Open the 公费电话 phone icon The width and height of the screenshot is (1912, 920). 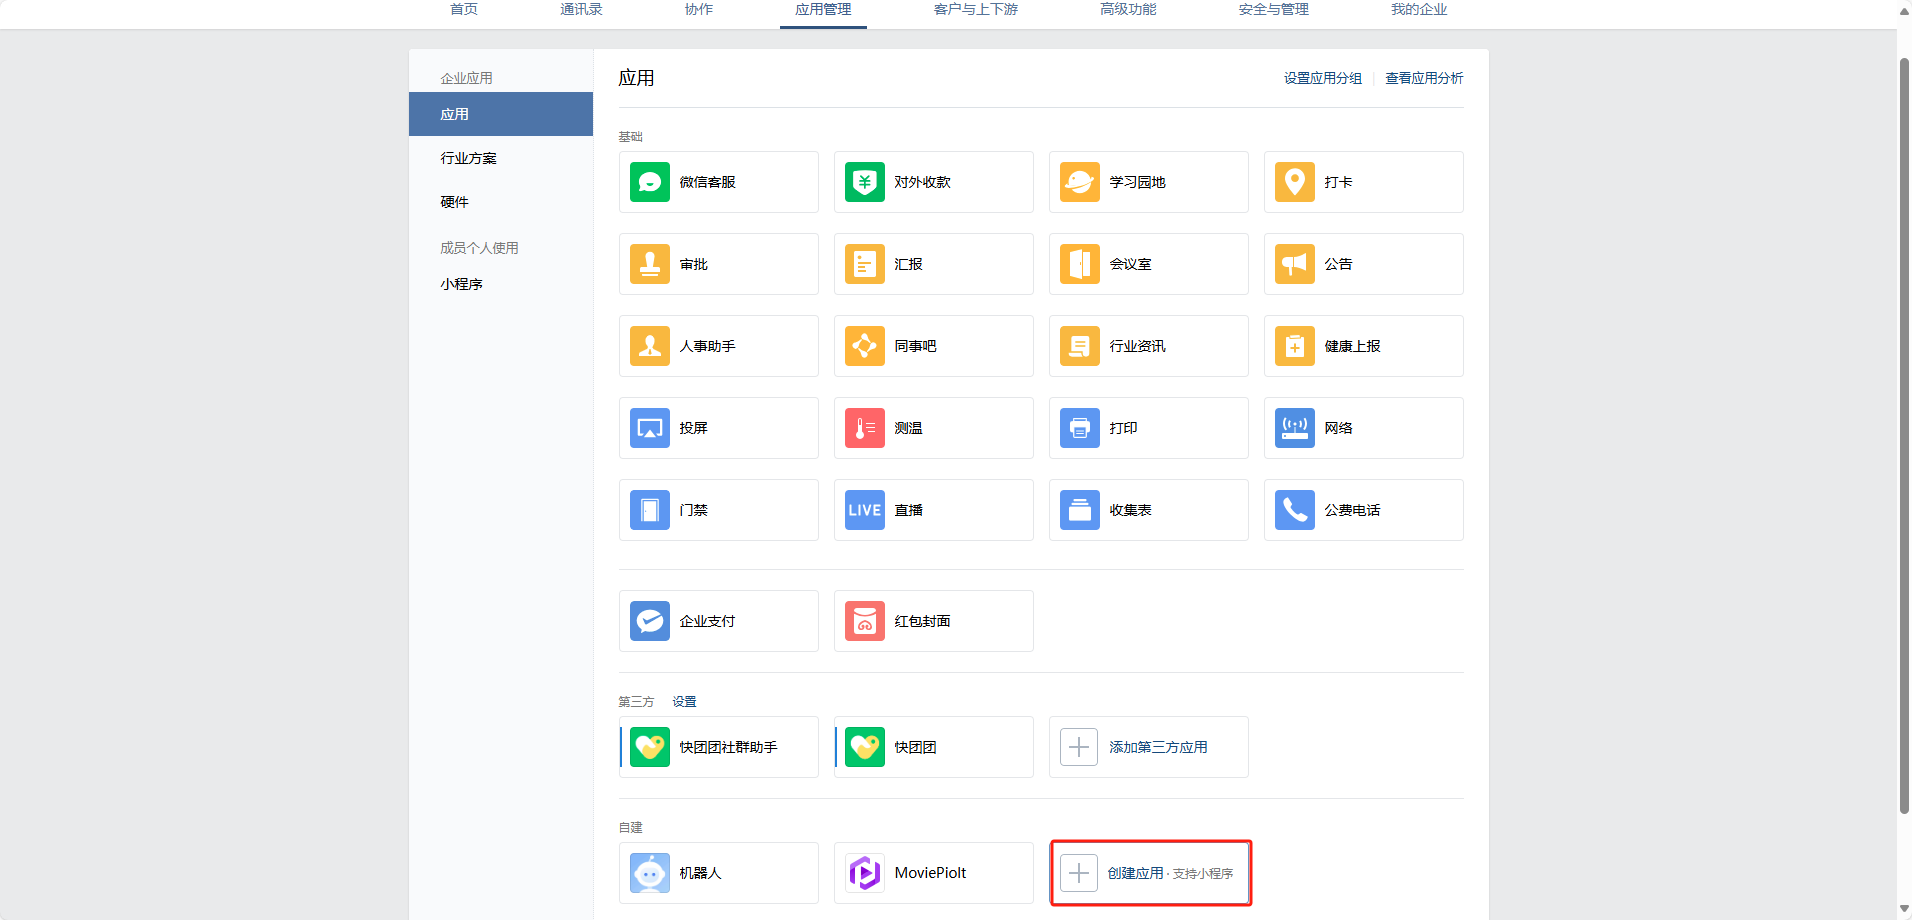pos(1295,510)
